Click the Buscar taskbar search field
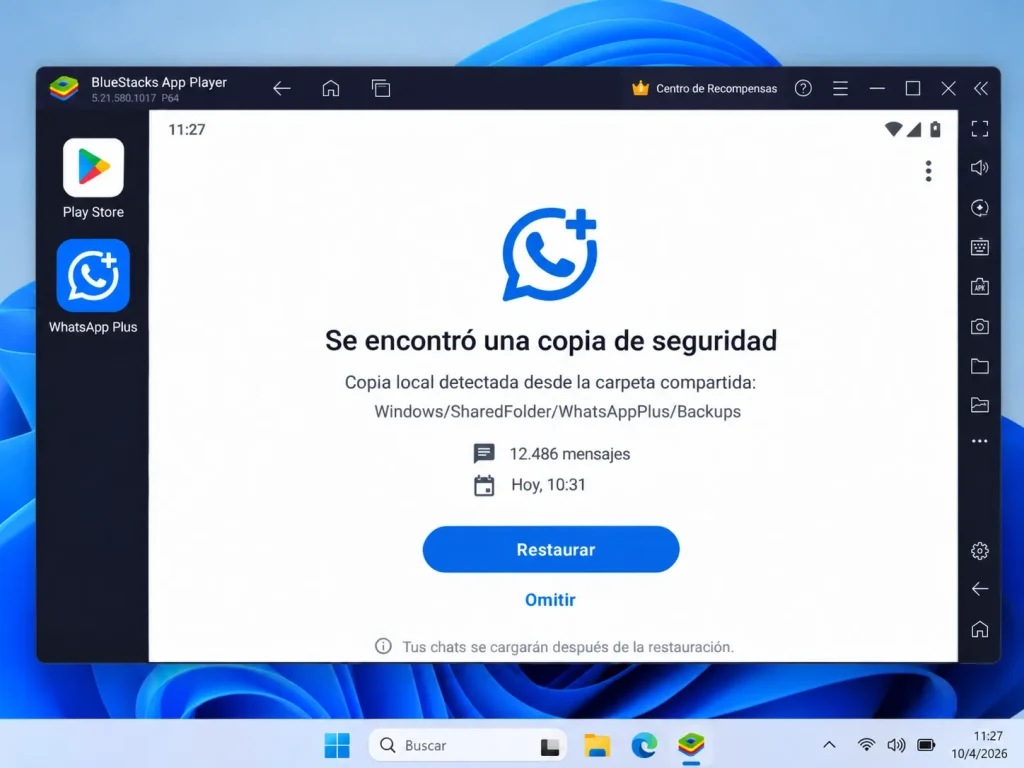Viewport: 1024px width, 768px height. coord(467,745)
